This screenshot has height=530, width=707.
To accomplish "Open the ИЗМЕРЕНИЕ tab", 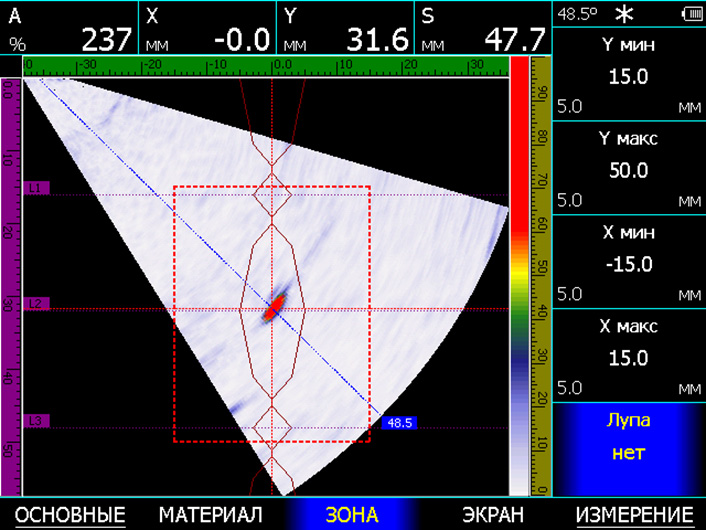I will (x=634, y=514).
